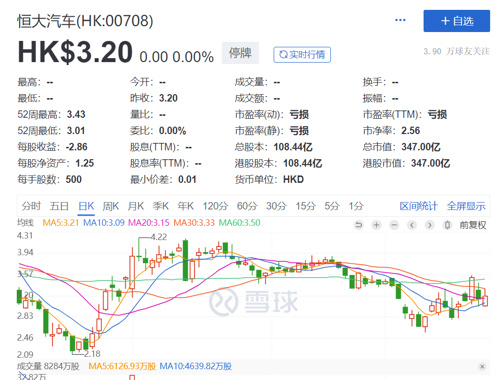Zoom in chart with plus icon
The width and height of the screenshot is (500, 380).
click(x=376, y=225)
